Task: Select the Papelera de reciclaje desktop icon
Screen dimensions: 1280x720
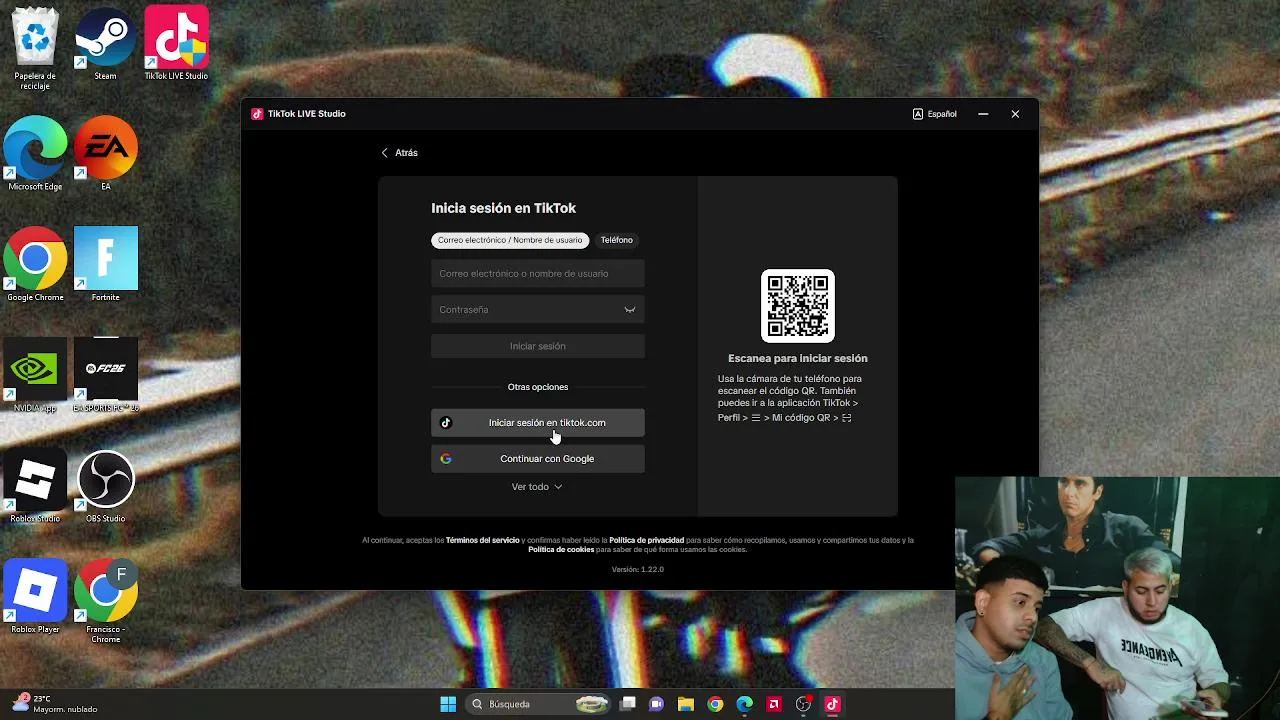Action: pyautogui.click(x=35, y=49)
